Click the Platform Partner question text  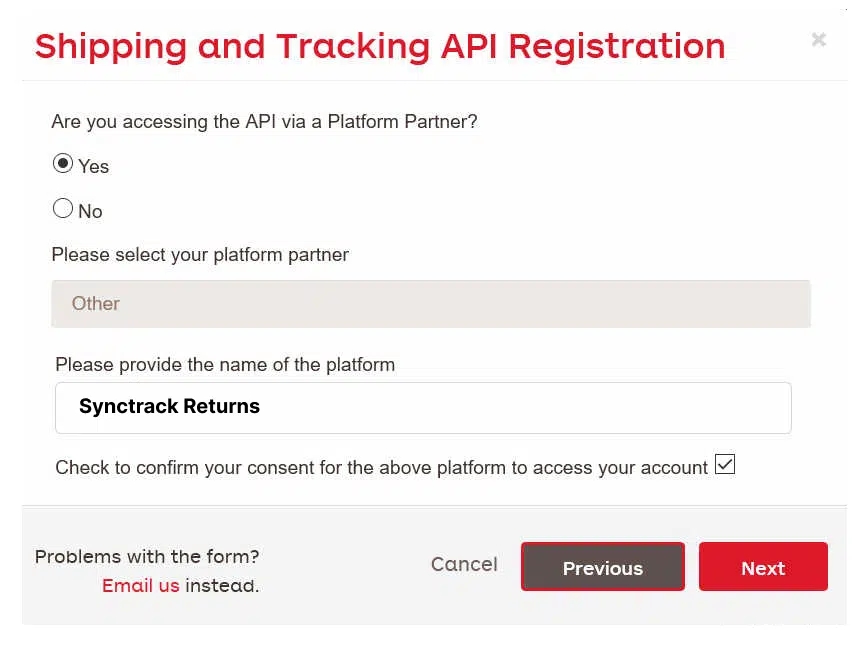(264, 122)
